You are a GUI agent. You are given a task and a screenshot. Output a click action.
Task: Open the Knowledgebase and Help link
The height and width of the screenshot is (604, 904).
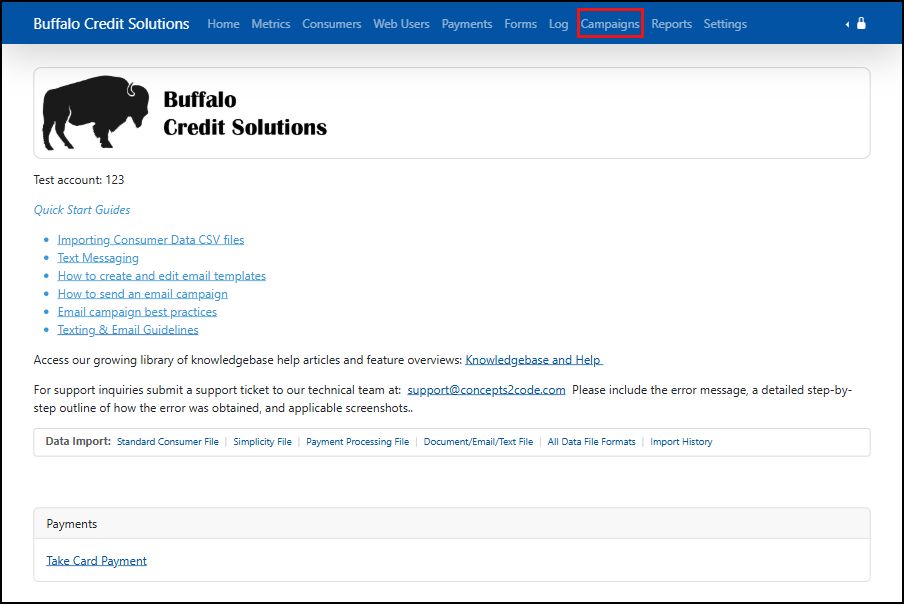click(x=533, y=360)
